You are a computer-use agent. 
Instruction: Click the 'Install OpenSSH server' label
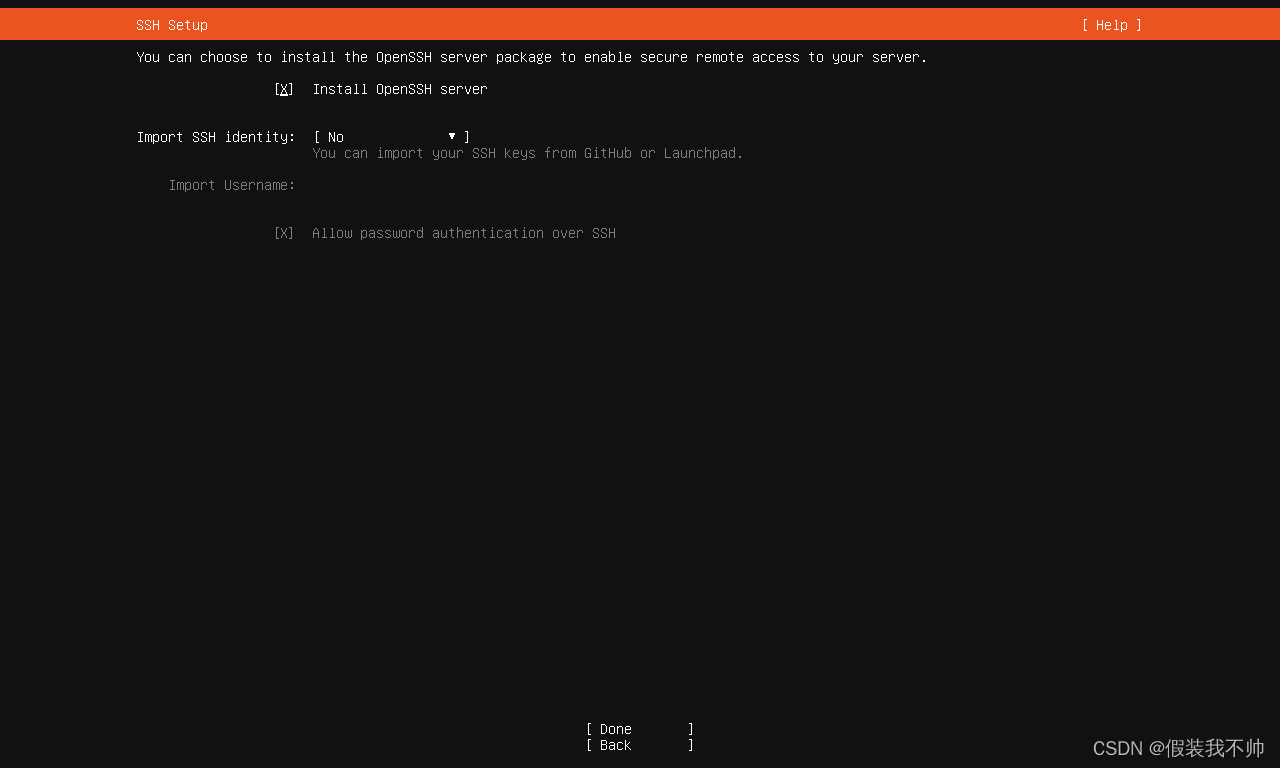click(400, 89)
